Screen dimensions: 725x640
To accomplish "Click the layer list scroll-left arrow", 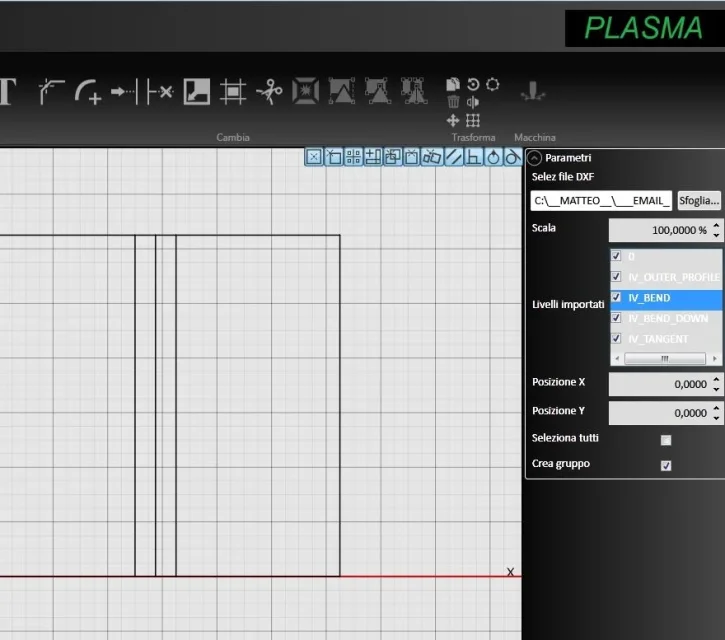I will (617, 359).
